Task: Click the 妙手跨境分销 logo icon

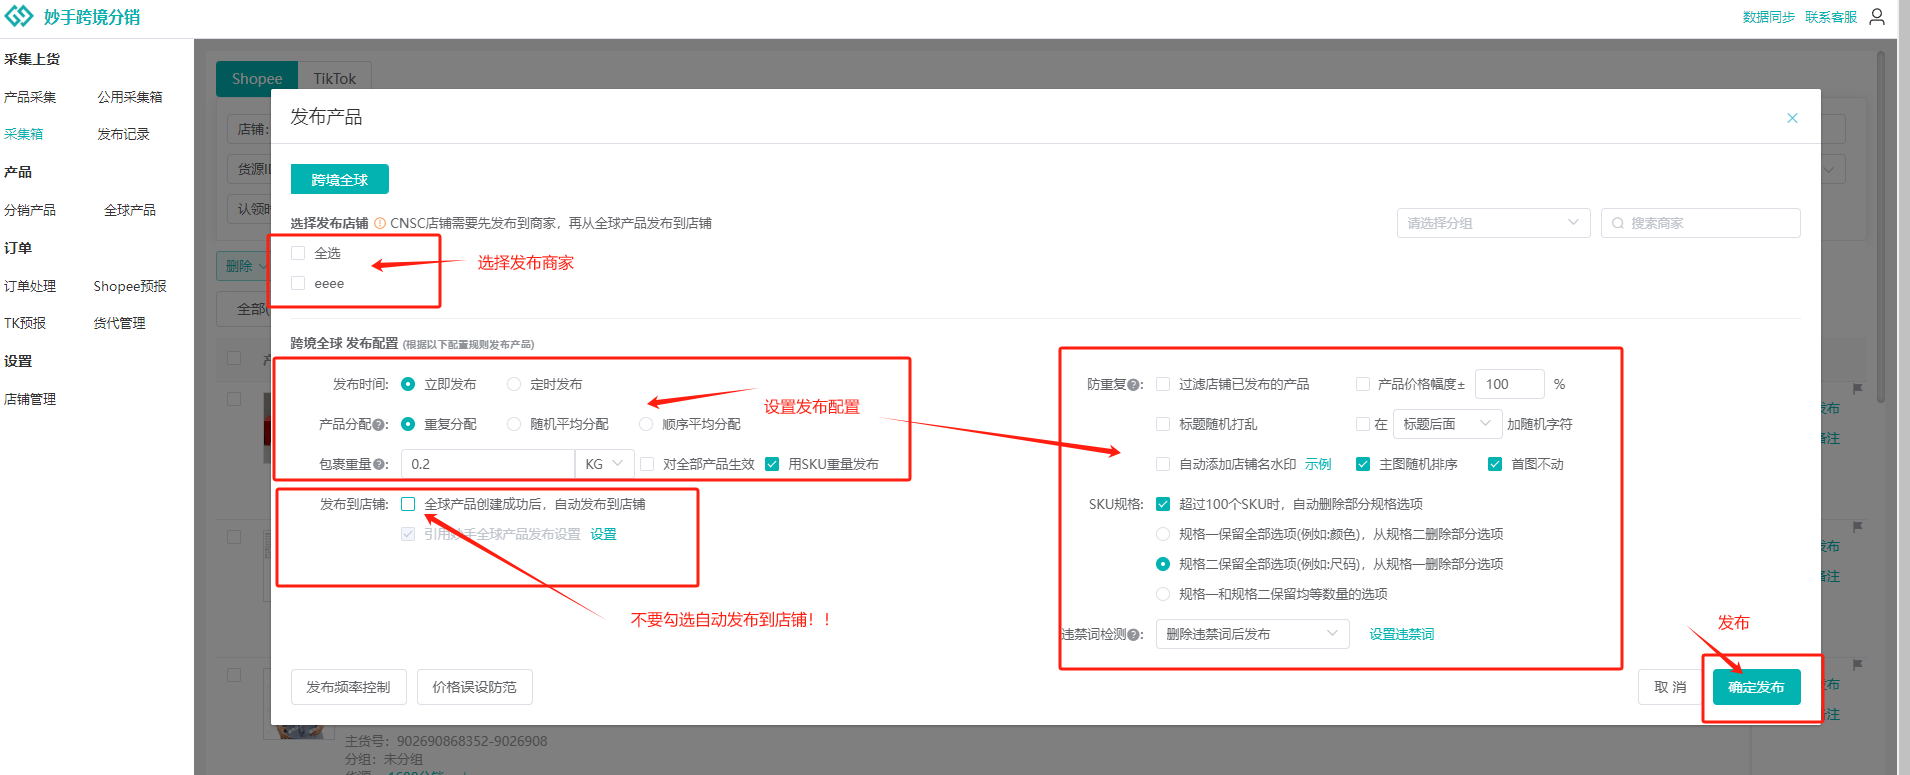Action: click(19, 16)
